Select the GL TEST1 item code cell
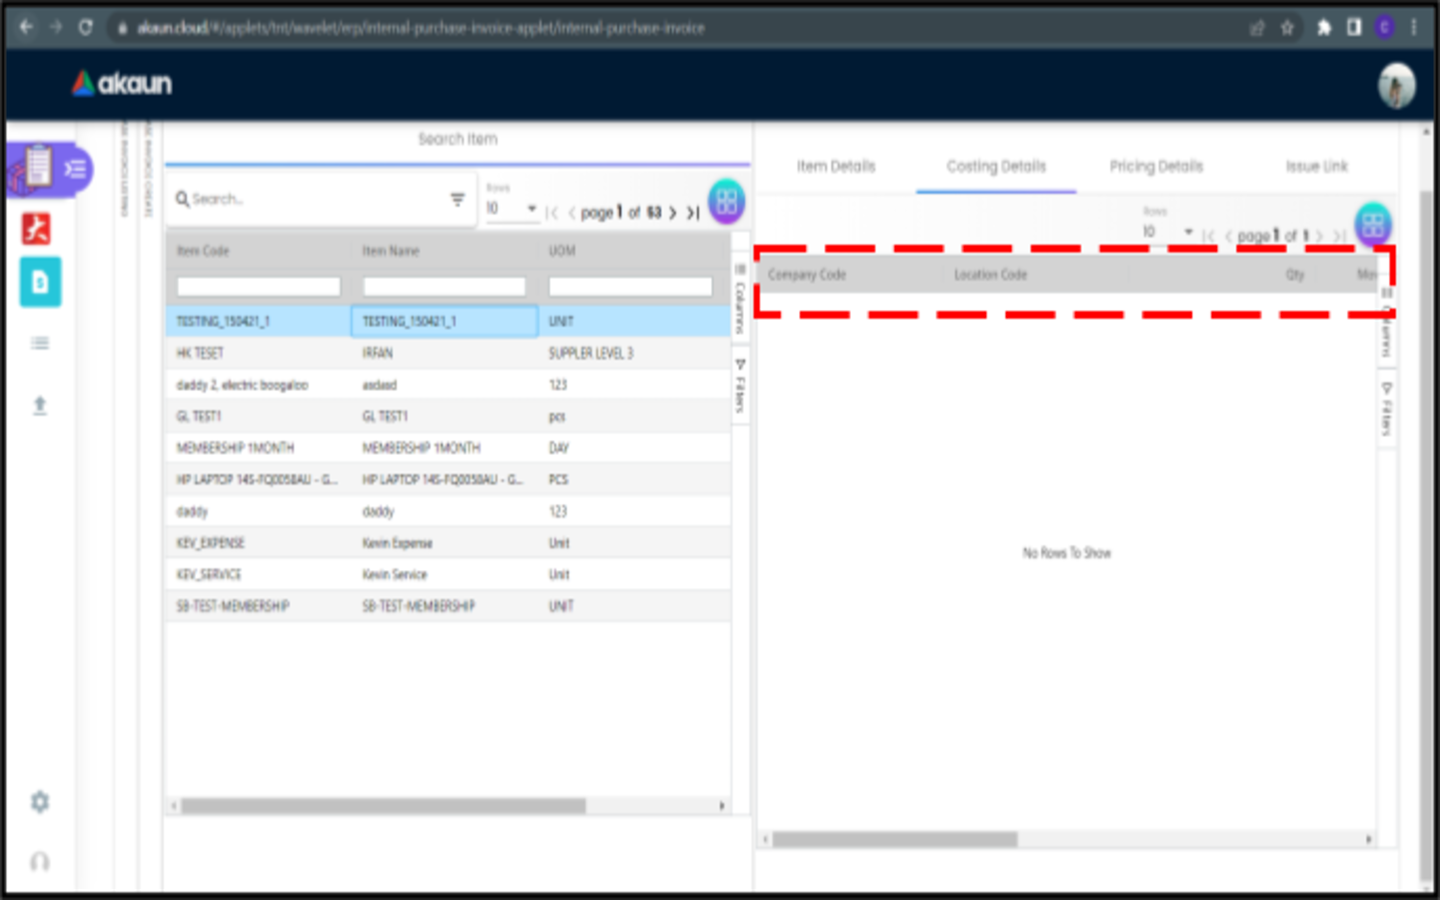 [259, 416]
